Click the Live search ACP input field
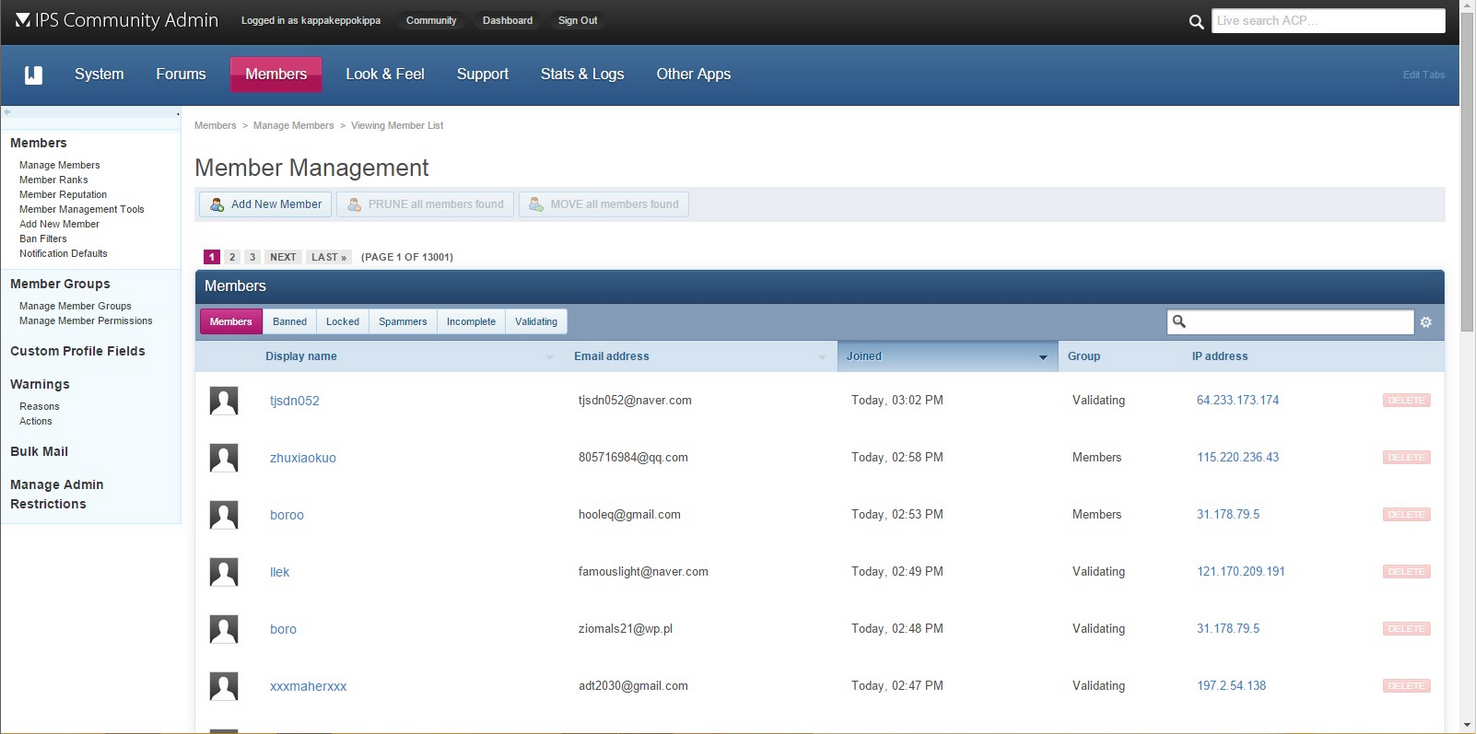The width and height of the screenshot is (1477, 734). click(1327, 21)
